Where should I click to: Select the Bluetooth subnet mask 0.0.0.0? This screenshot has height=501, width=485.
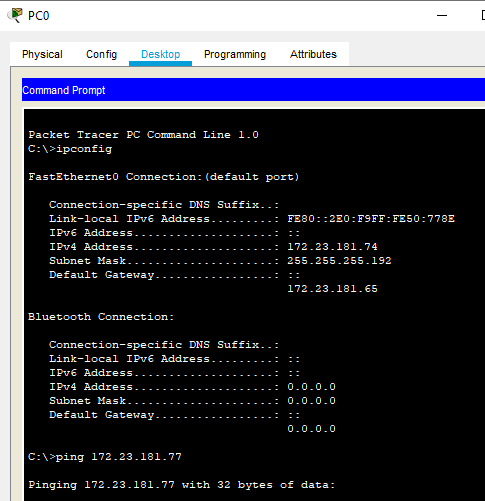point(311,401)
